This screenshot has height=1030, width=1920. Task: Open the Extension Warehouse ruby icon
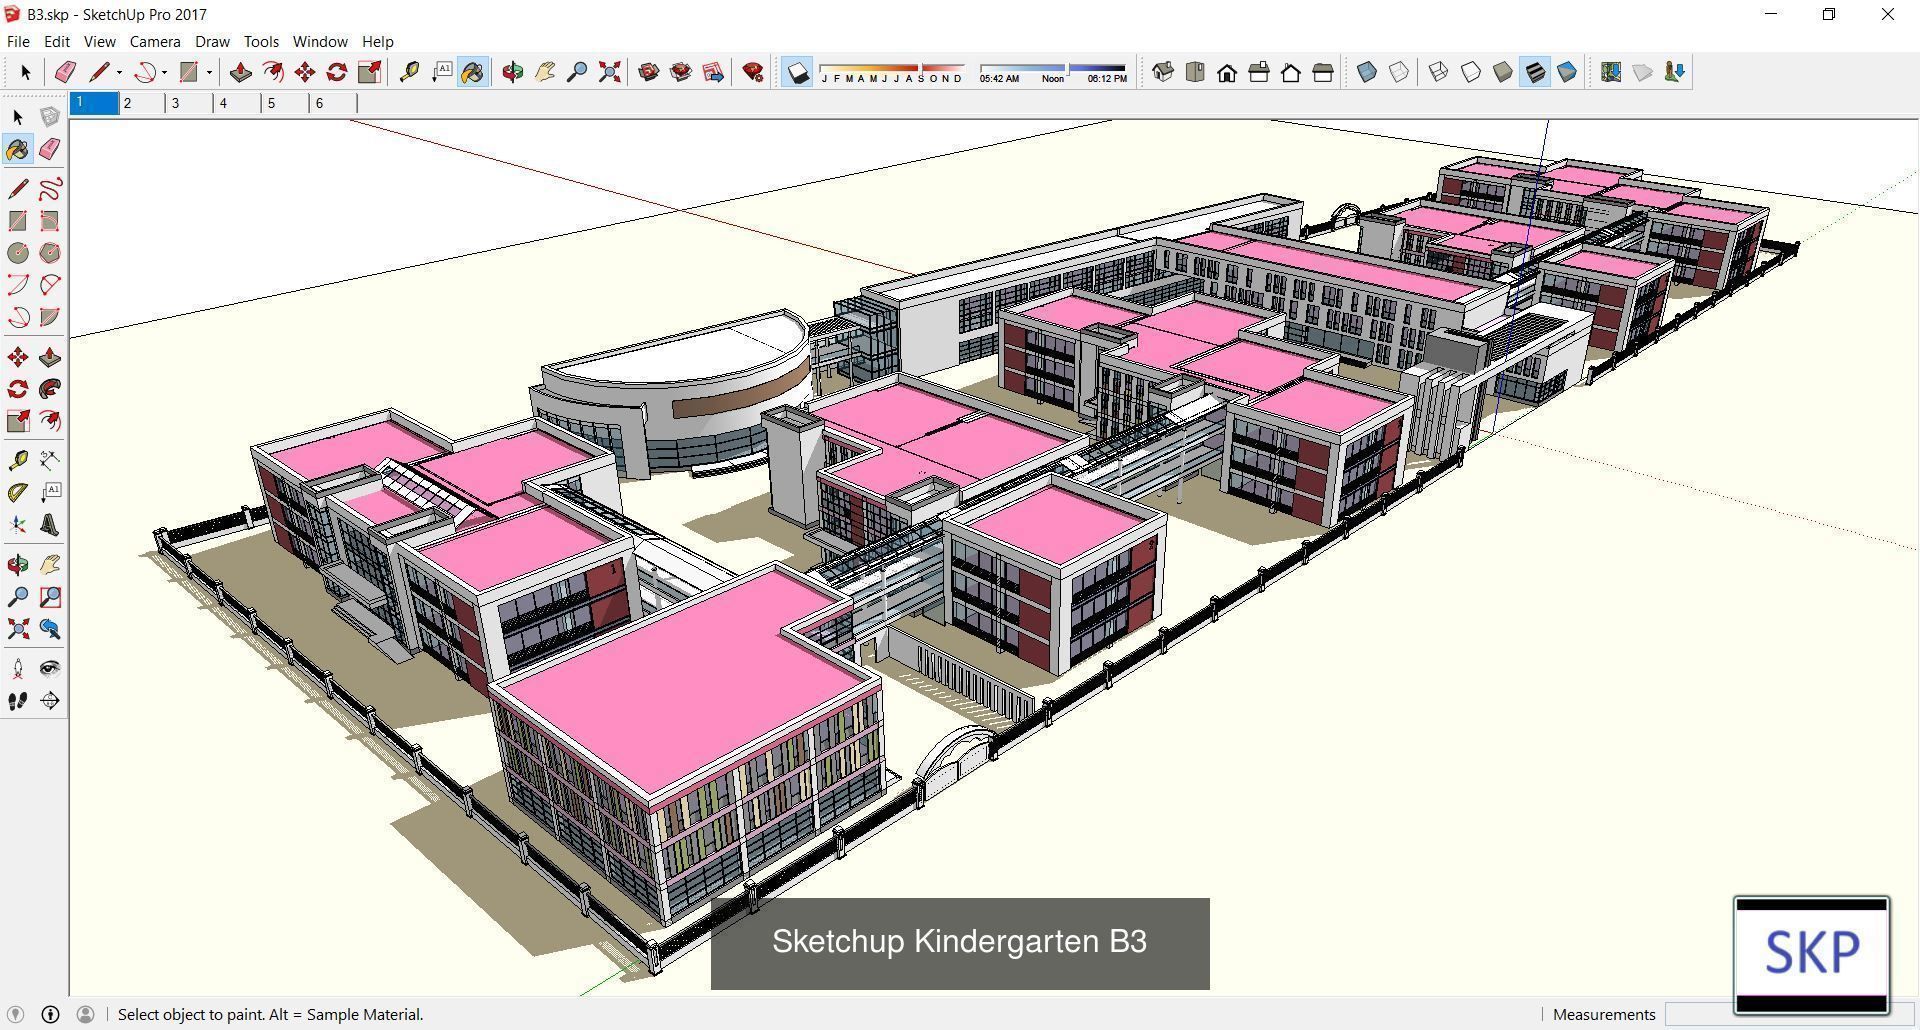click(753, 72)
